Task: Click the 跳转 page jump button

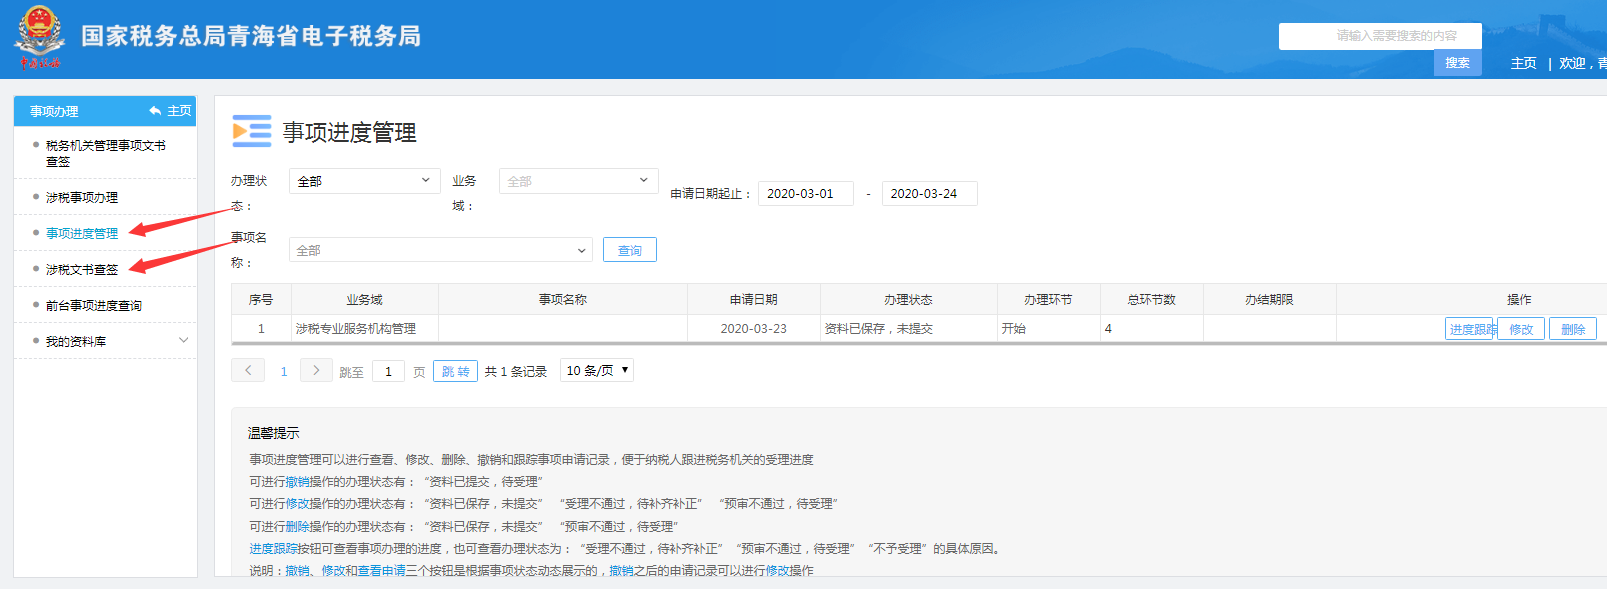Action: tap(455, 371)
